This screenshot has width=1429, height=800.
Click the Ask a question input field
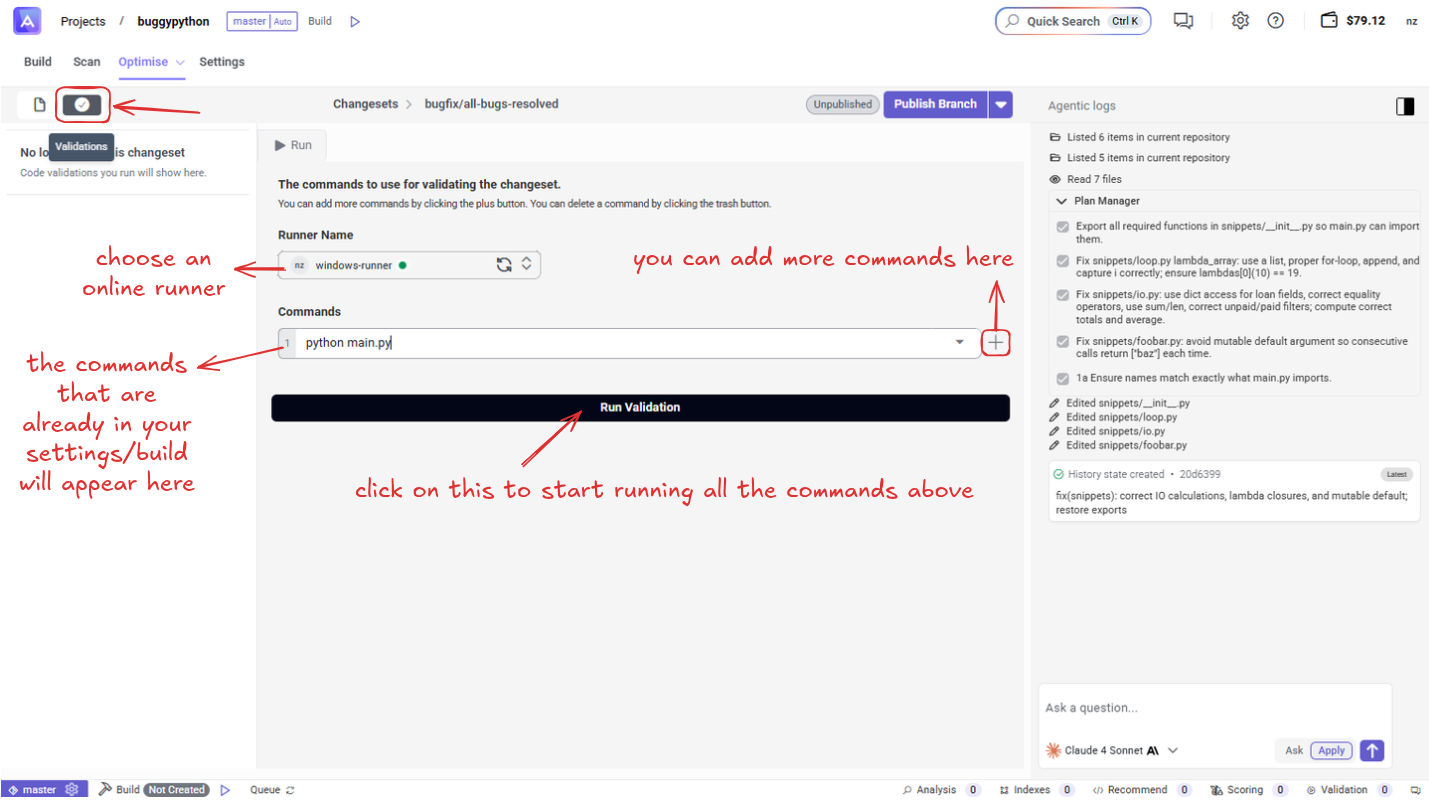point(1214,708)
